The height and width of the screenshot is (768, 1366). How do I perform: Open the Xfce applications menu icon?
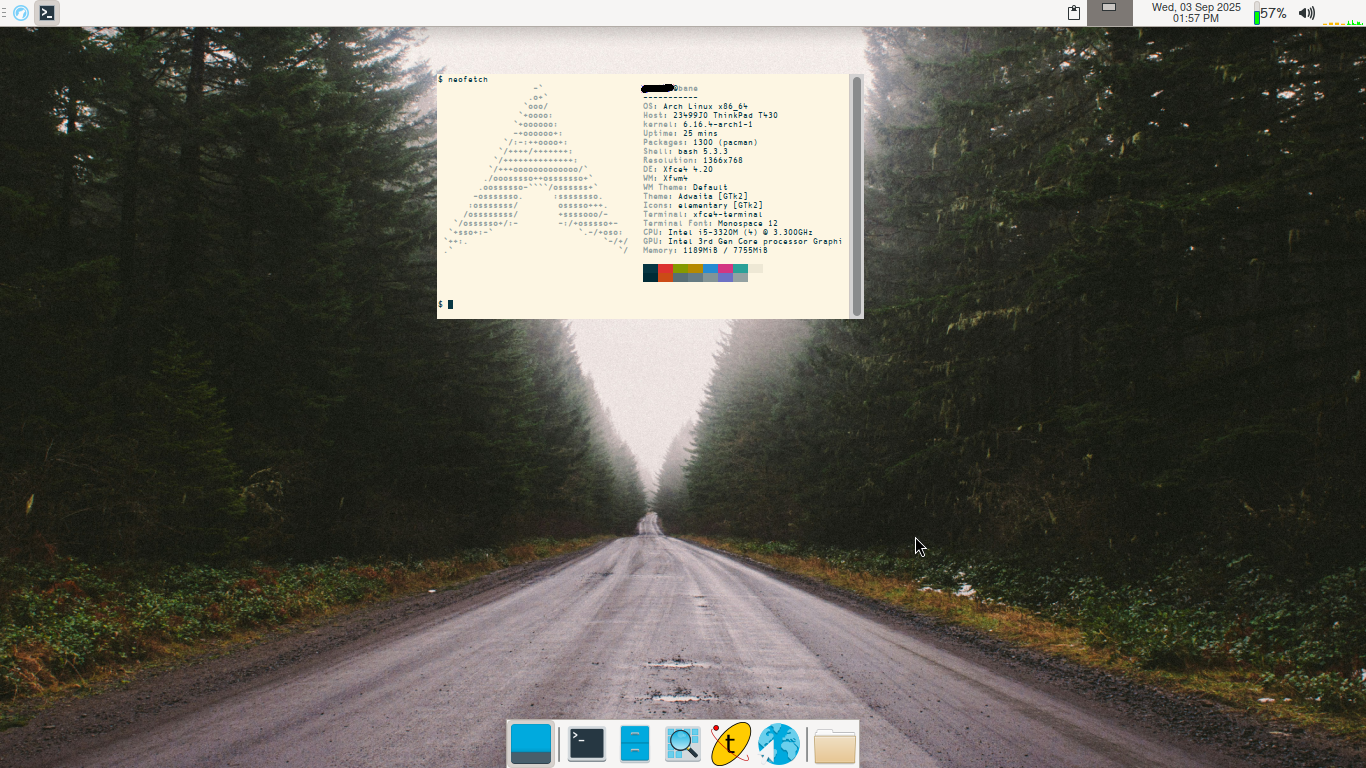(20, 13)
